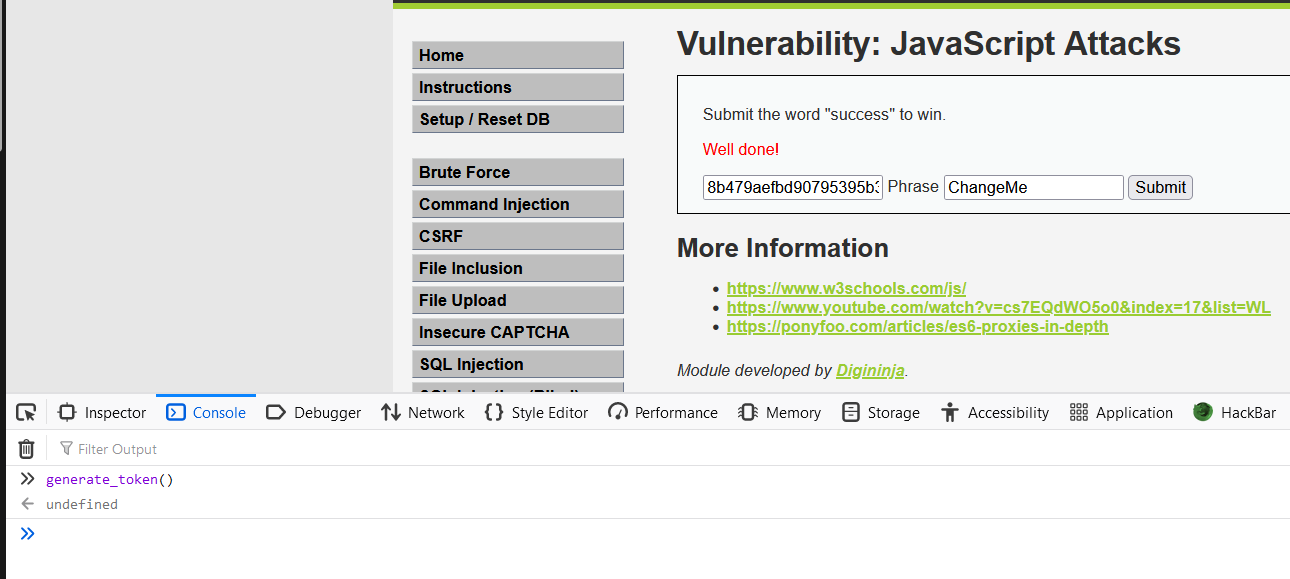Click the Submit button
1290x579 pixels.
(x=1160, y=187)
